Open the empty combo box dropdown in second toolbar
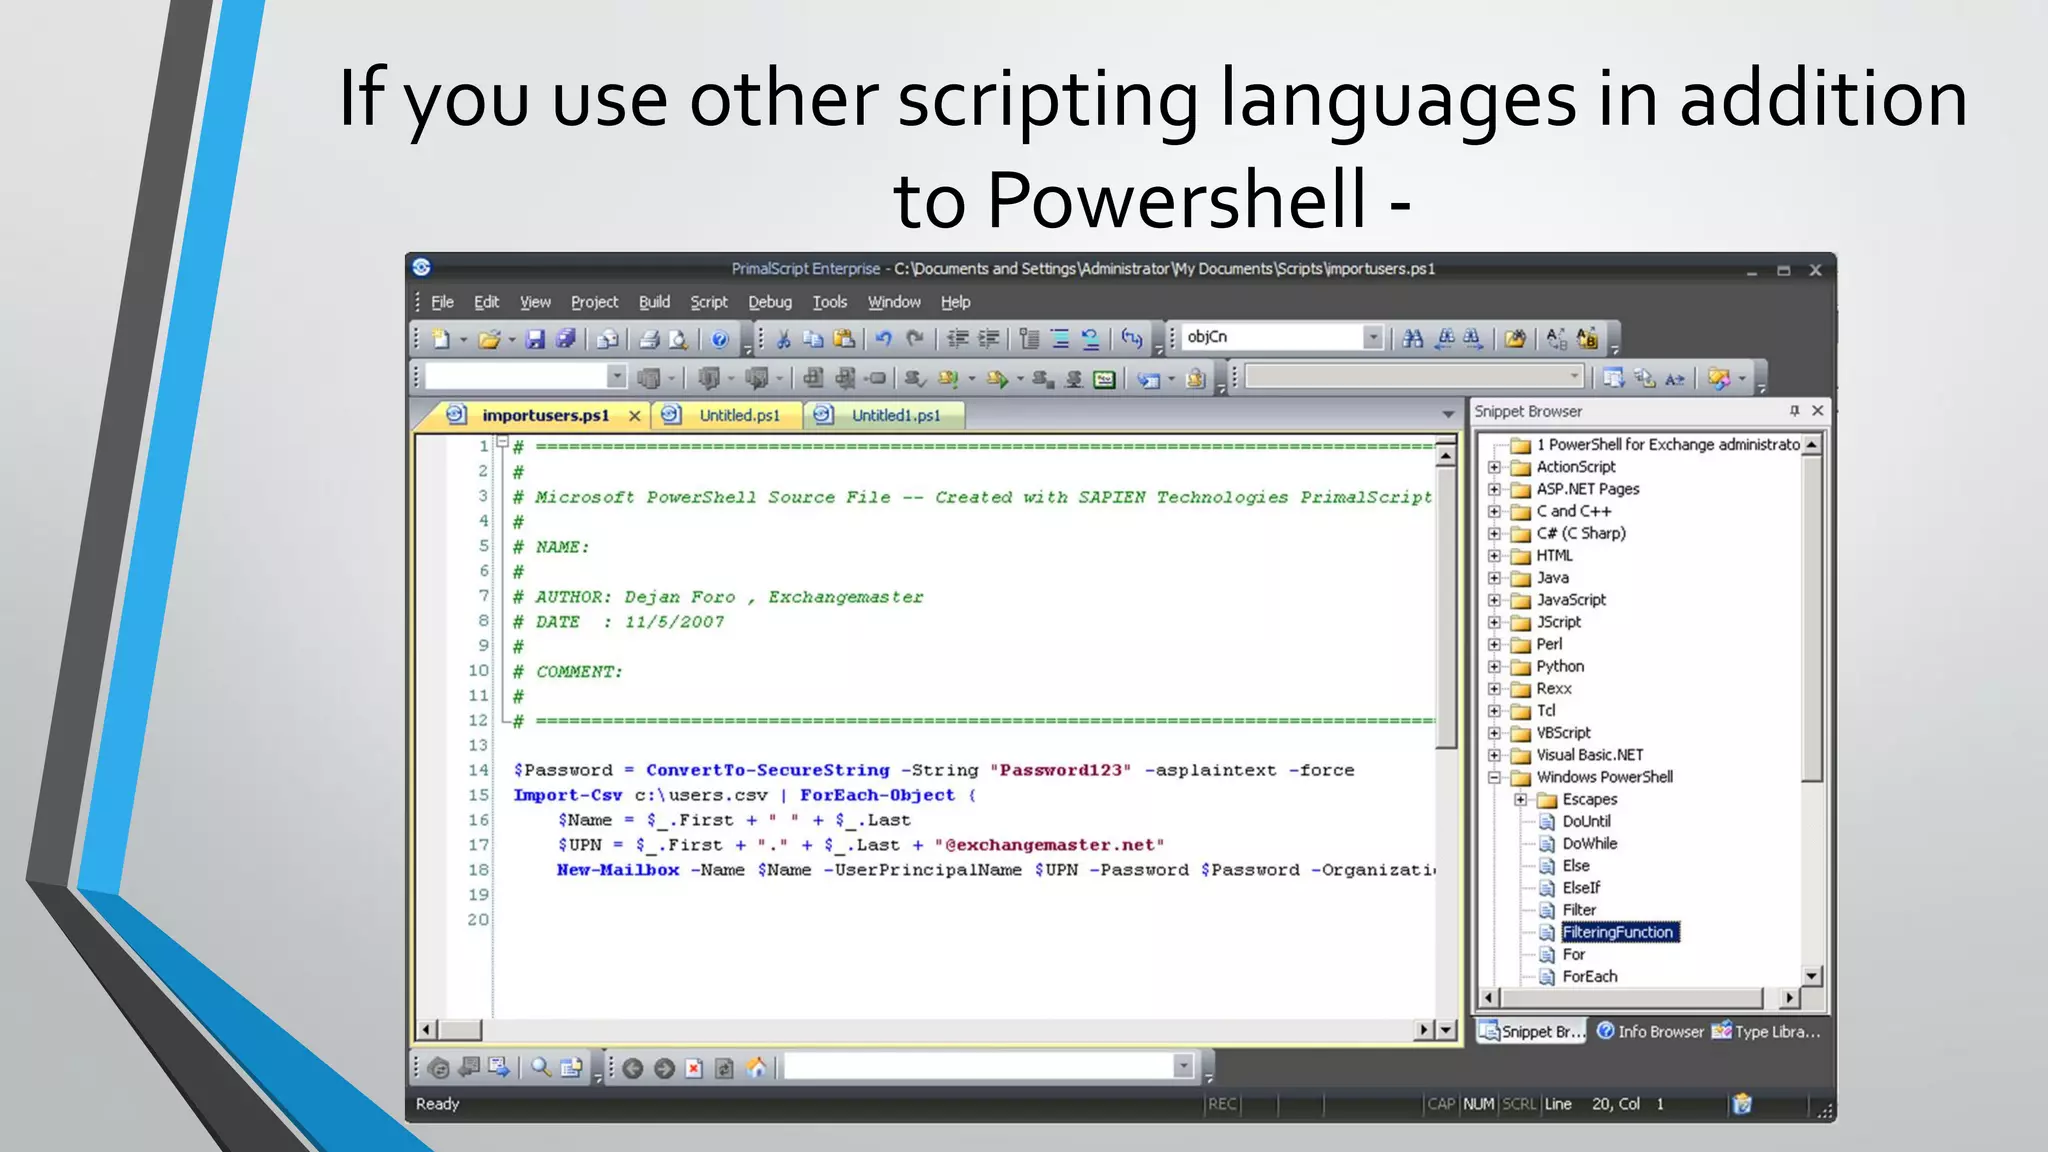 click(616, 377)
